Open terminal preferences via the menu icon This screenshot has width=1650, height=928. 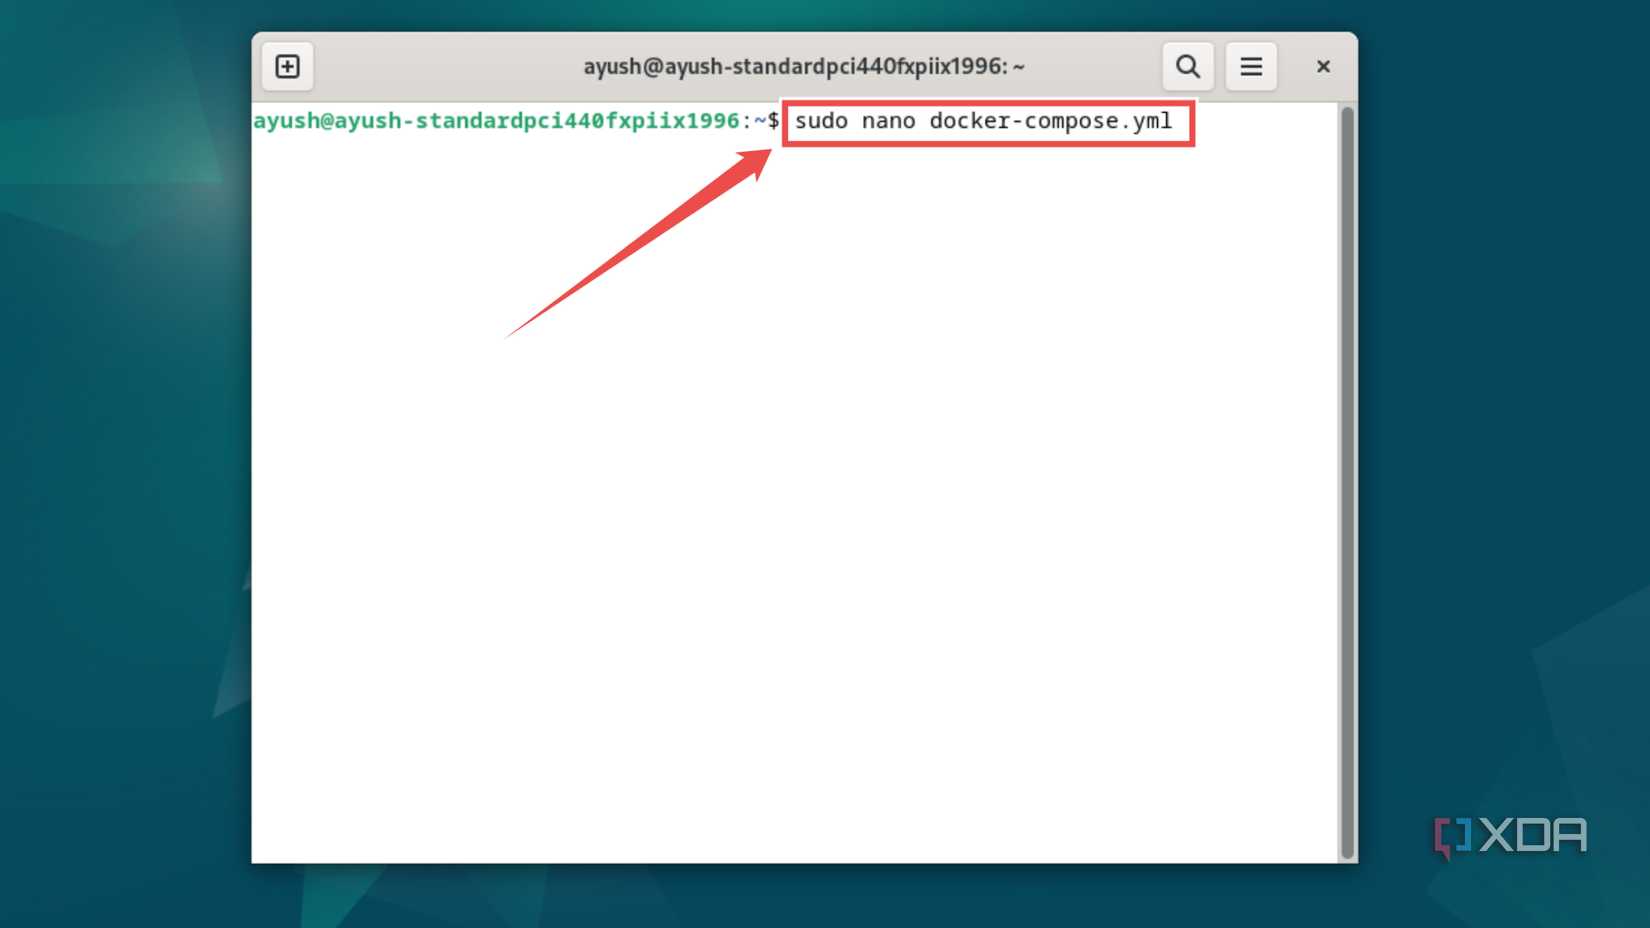point(1251,66)
